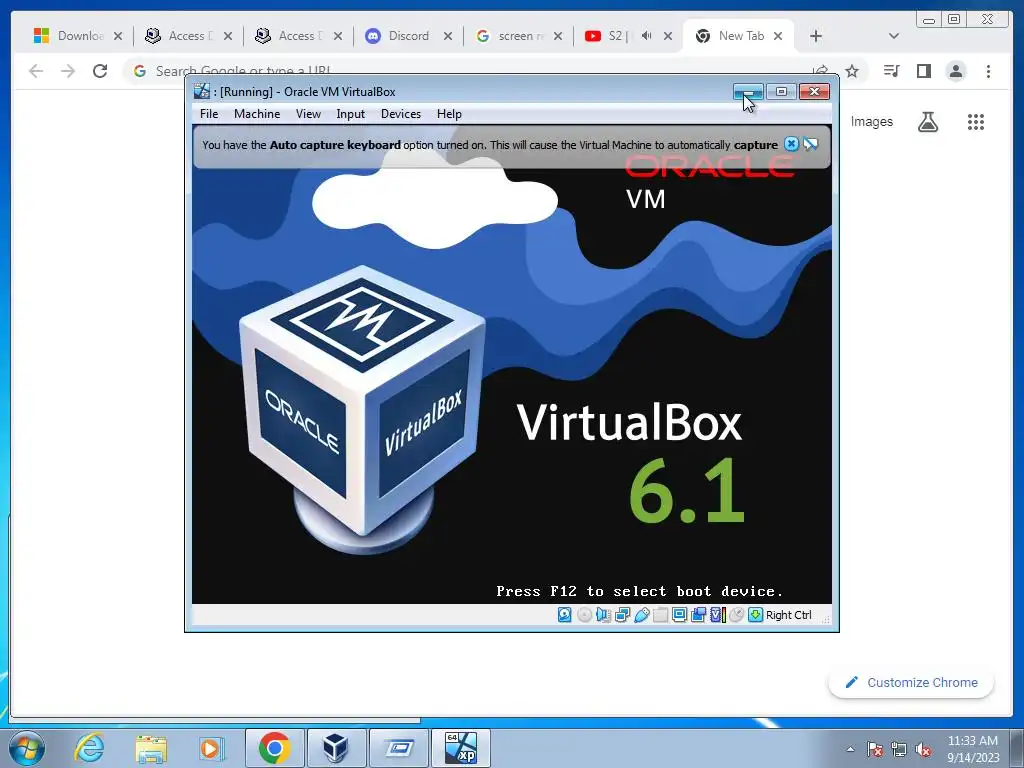Open the Windows Start menu

(27, 748)
